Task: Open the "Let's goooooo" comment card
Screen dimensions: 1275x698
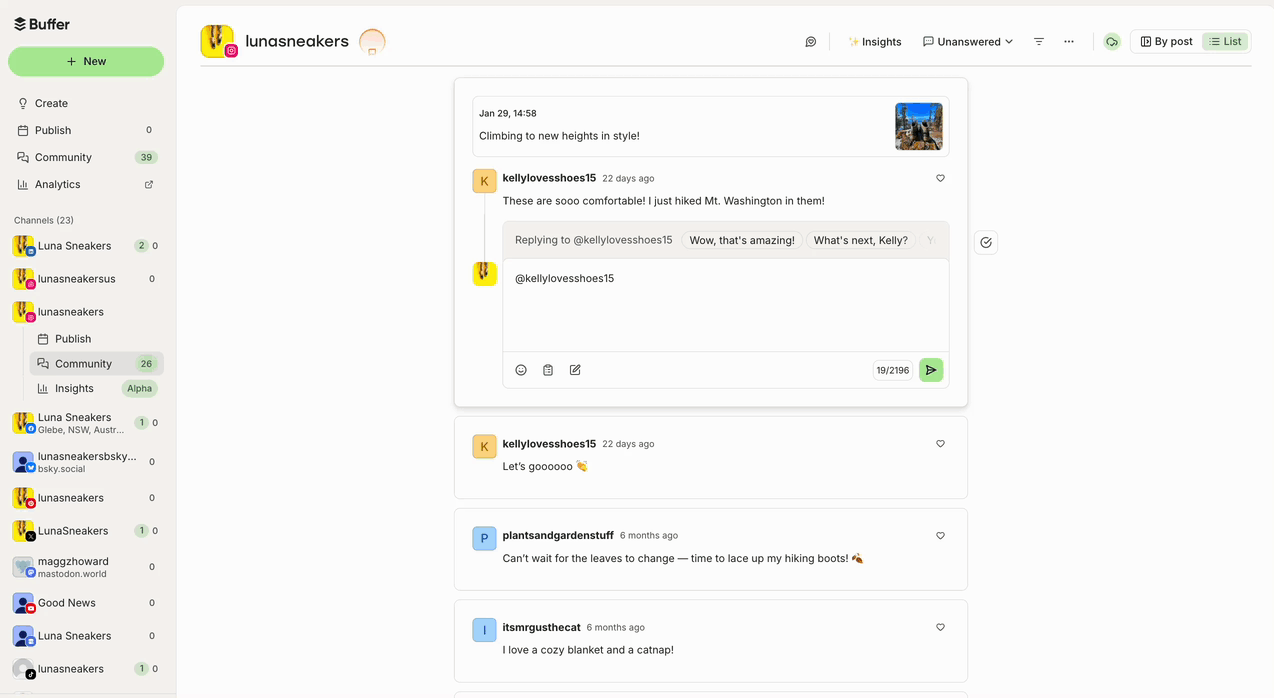Action: (x=711, y=457)
